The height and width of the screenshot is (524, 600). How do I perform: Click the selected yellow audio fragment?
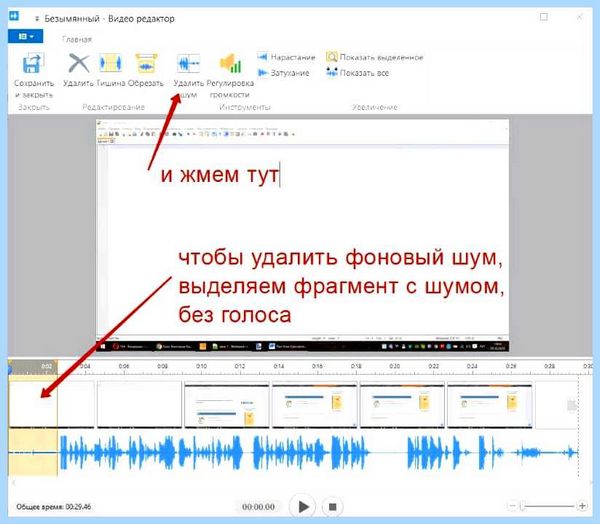(x=33, y=452)
